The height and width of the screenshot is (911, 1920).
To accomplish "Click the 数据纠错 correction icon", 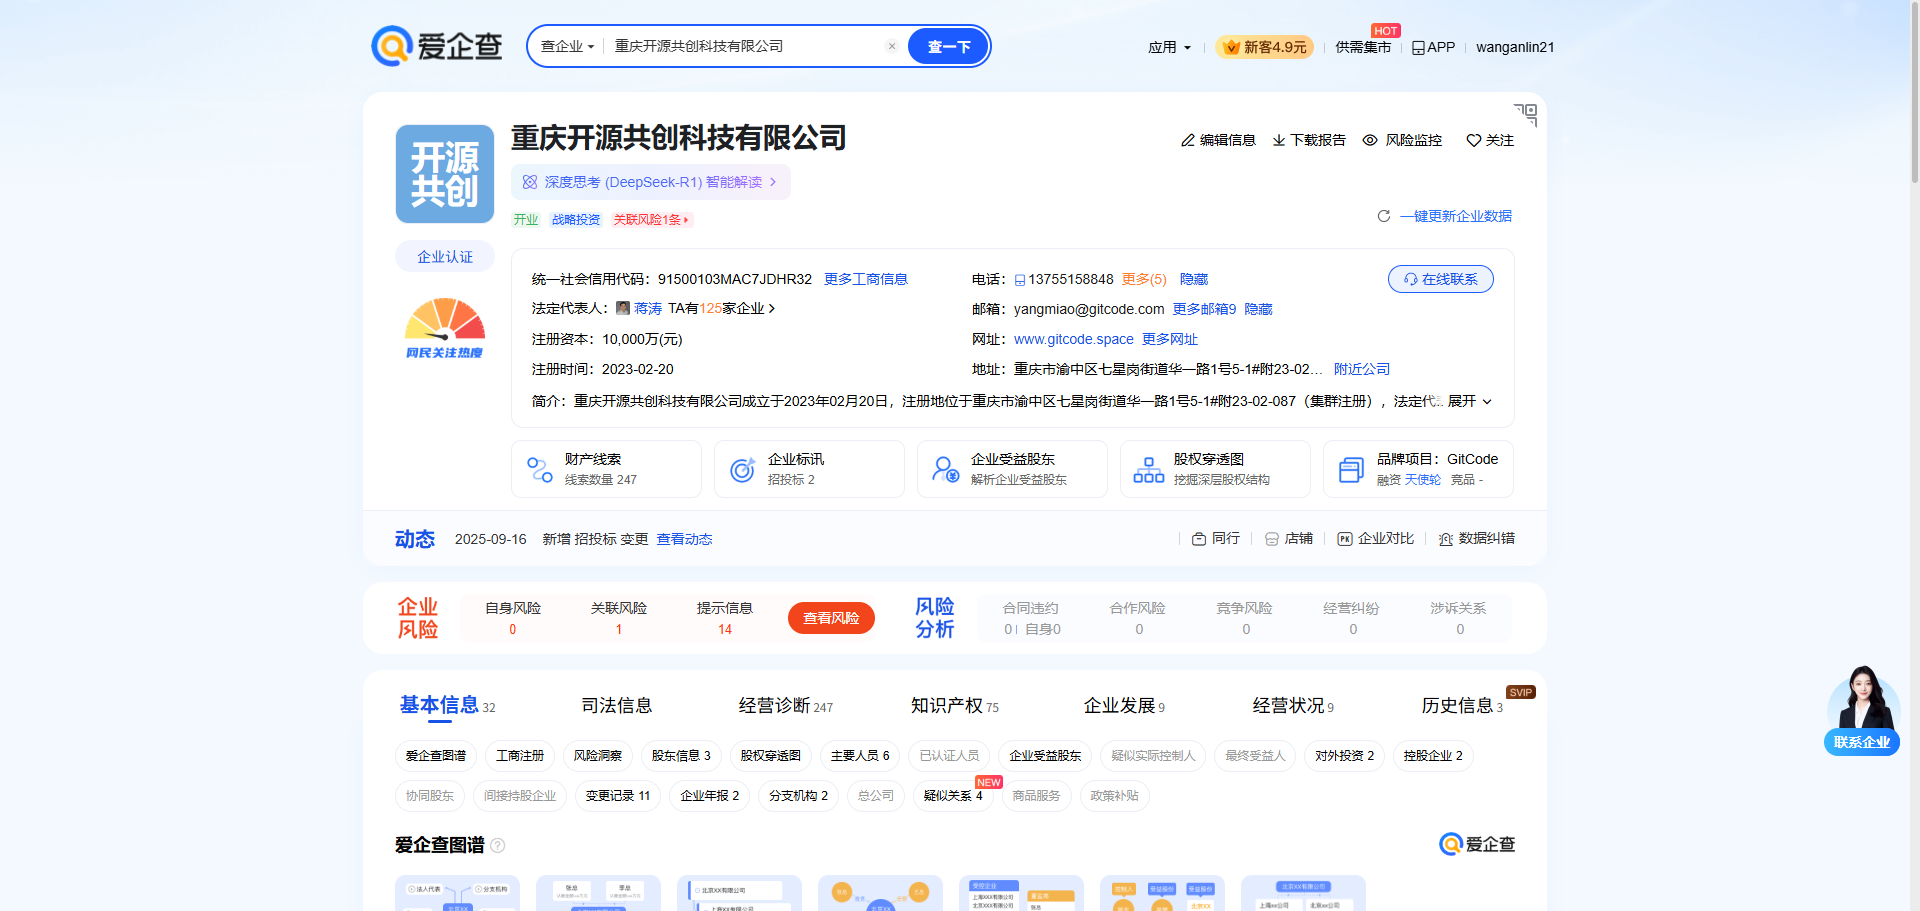I will point(1445,538).
